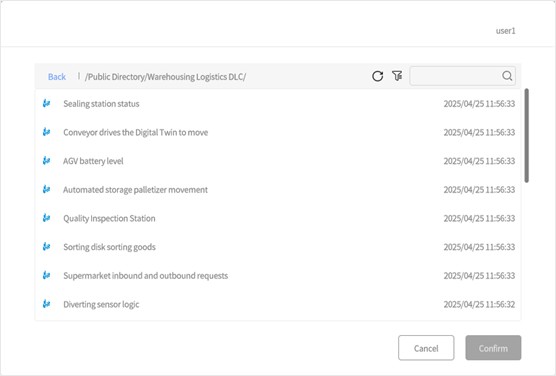Image resolution: width=556 pixels, height=376 pixels.
Task: Click the Cancel button
Action: tap(426, 348)
